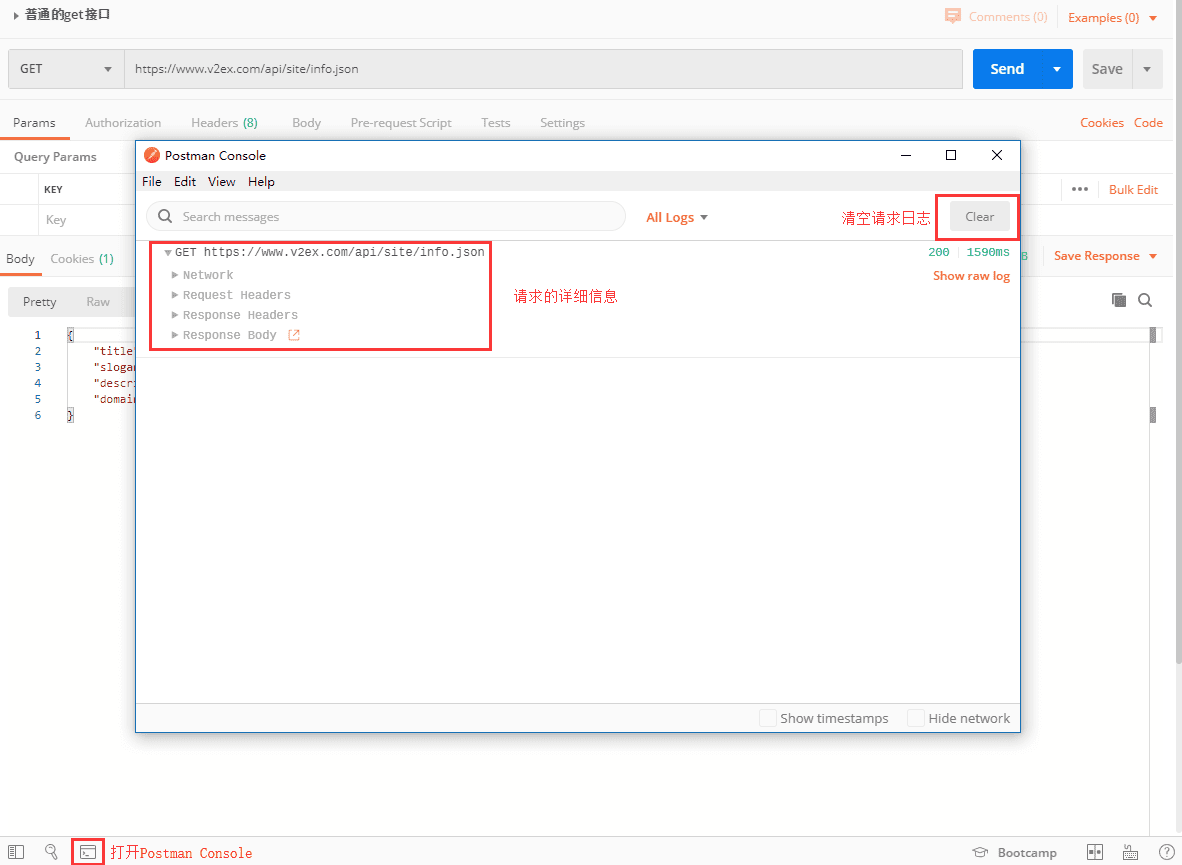Open the Code link

click(1148, 122)
